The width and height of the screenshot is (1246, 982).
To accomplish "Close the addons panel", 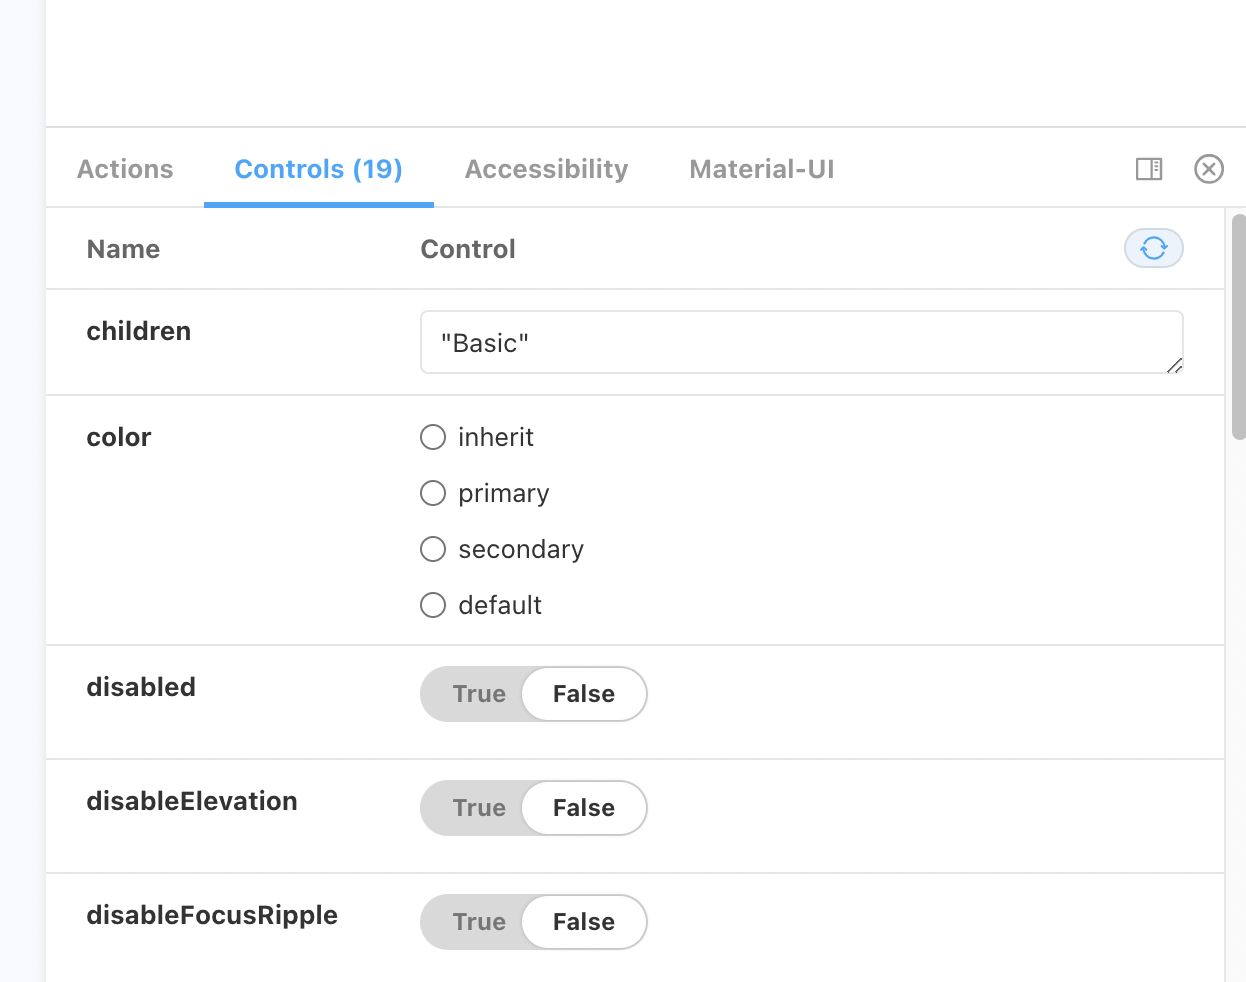I will pos(1209,169).
